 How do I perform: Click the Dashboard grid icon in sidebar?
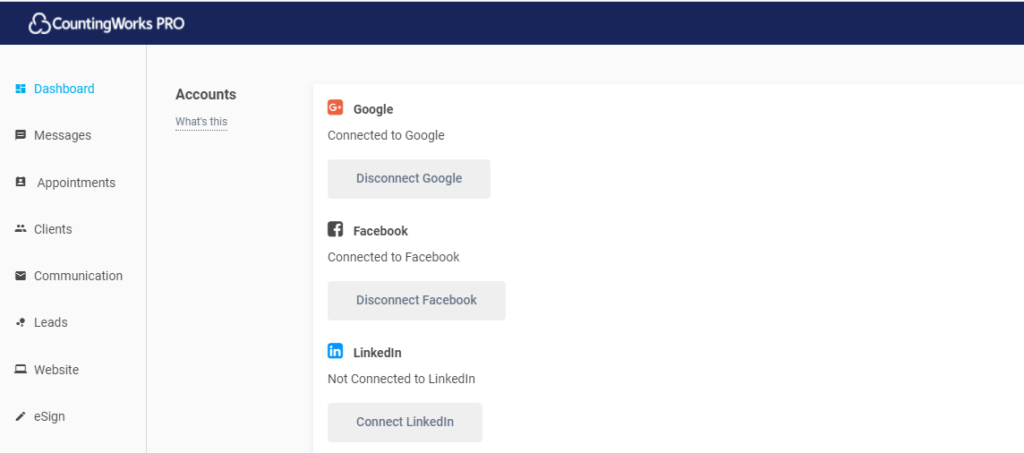tap(20, 88)
